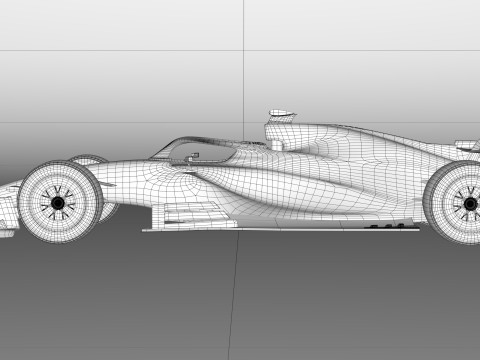Viewport: 480px width, 360px height.
Task: Pick the camera pod atop the airbox
Action: point(283,113)
